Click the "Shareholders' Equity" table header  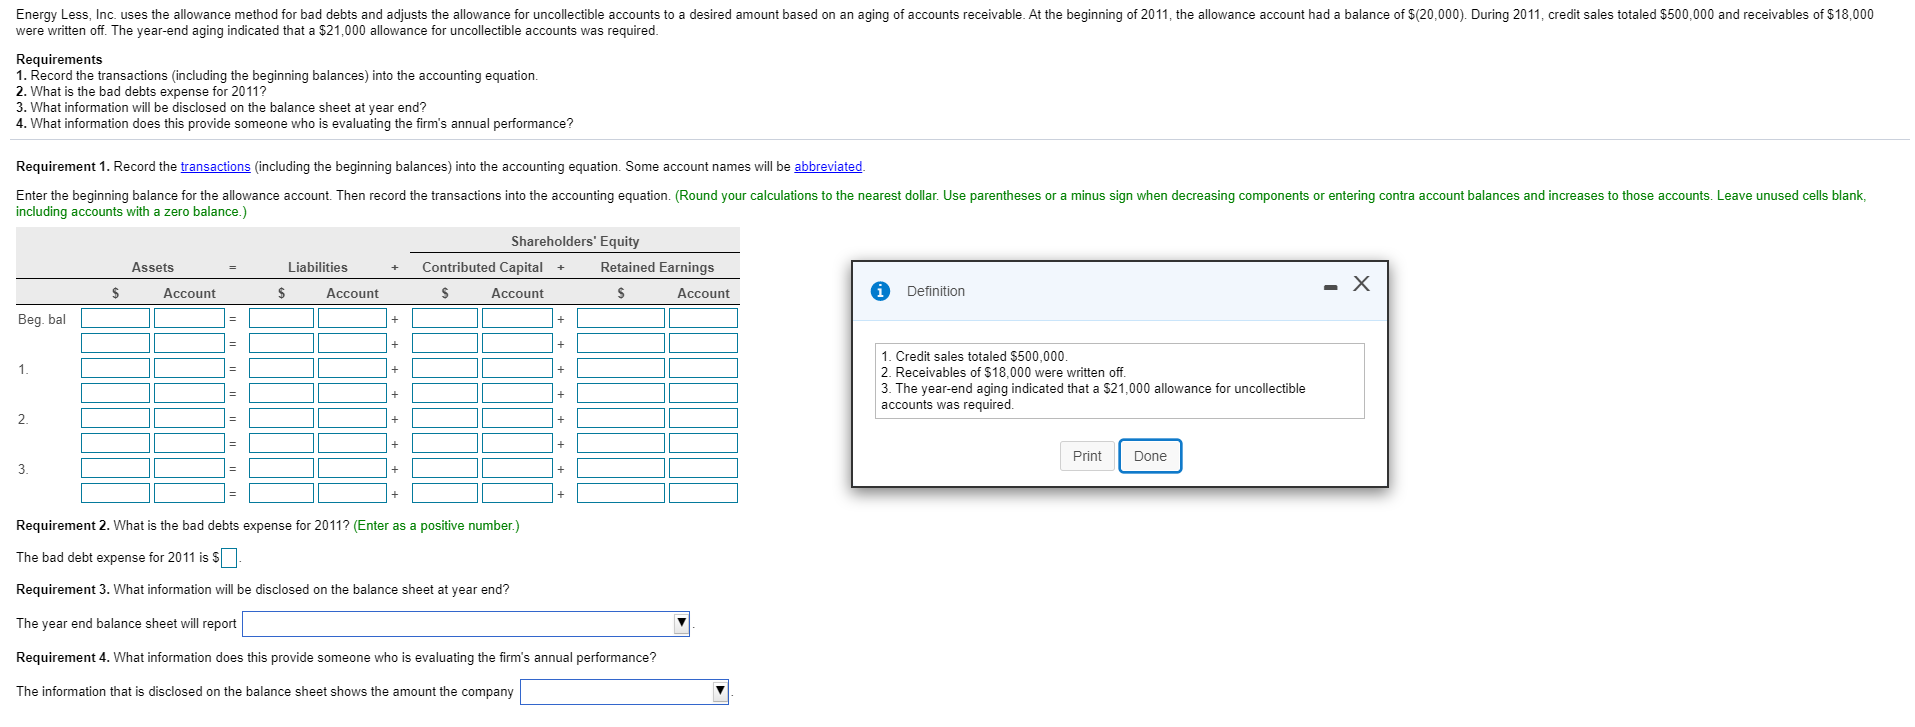(x=575, y=242)
